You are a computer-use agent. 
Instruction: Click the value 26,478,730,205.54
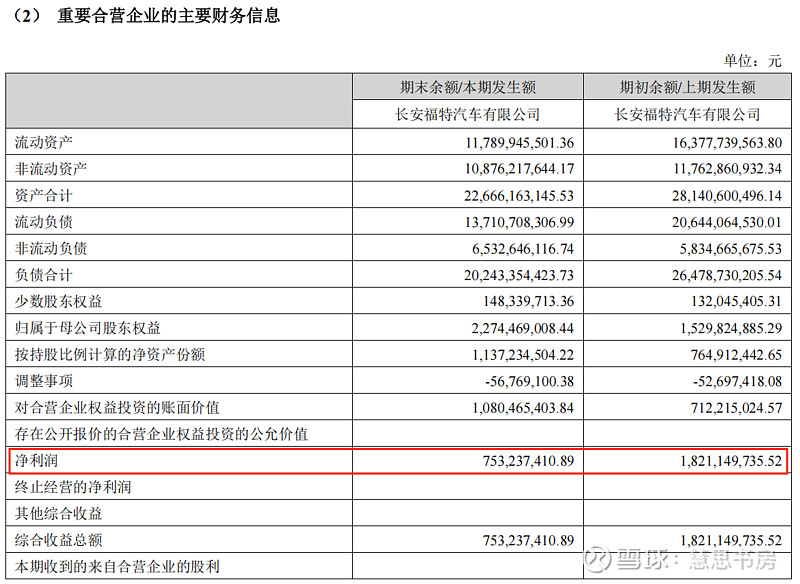click(727, 275)
